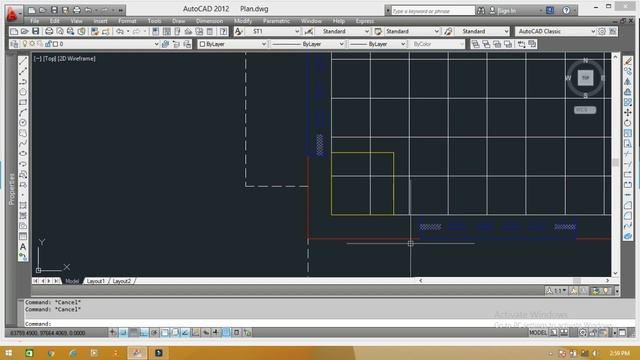Click the Save icon in the Standard toolbar
640x360 pixels.
(36, 31)
